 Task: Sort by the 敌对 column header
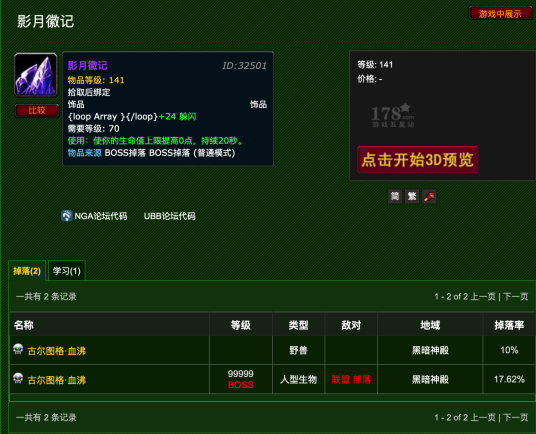351,325
